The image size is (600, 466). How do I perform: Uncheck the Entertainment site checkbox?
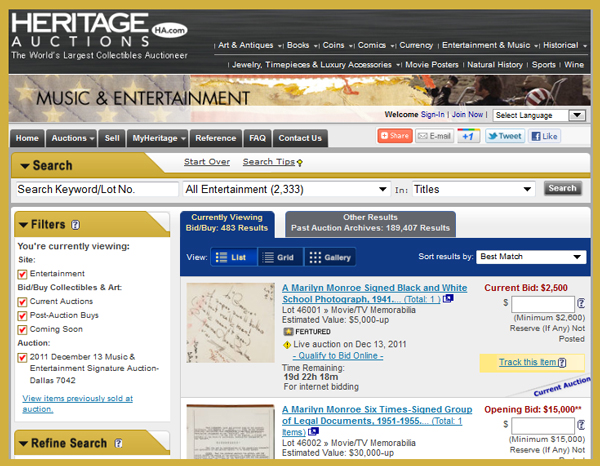(x=22, y=274)
